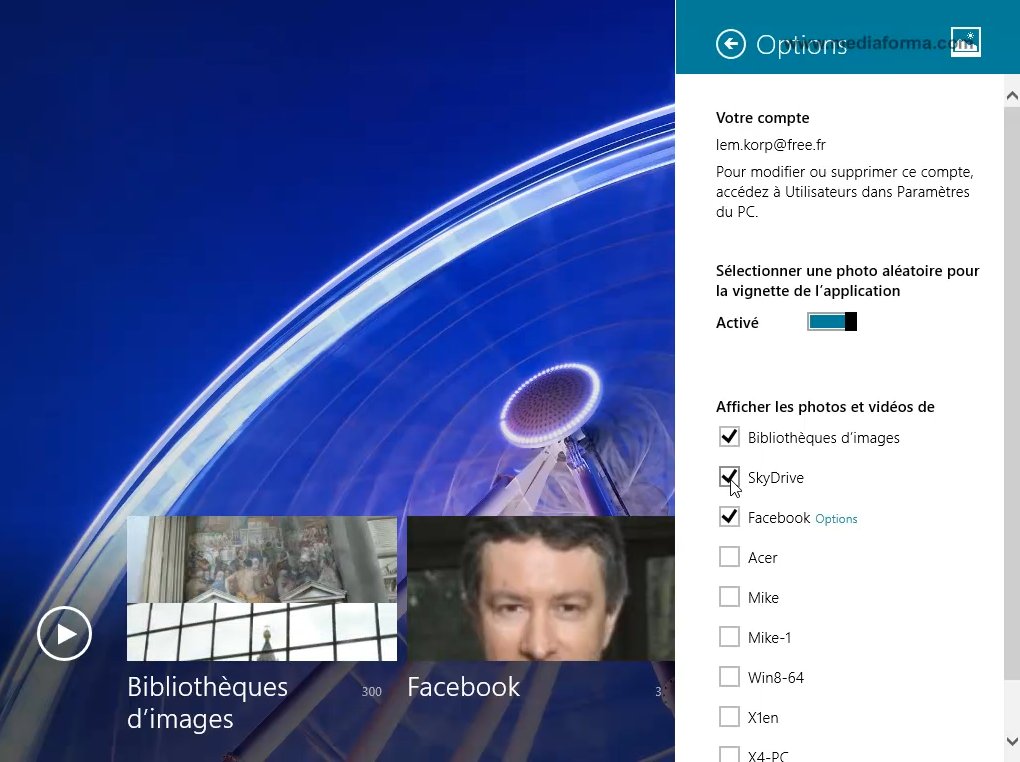Click the scrollbar down arrow in Options
Viewport: 1020px width, 762px height.
pos(1011,741)
